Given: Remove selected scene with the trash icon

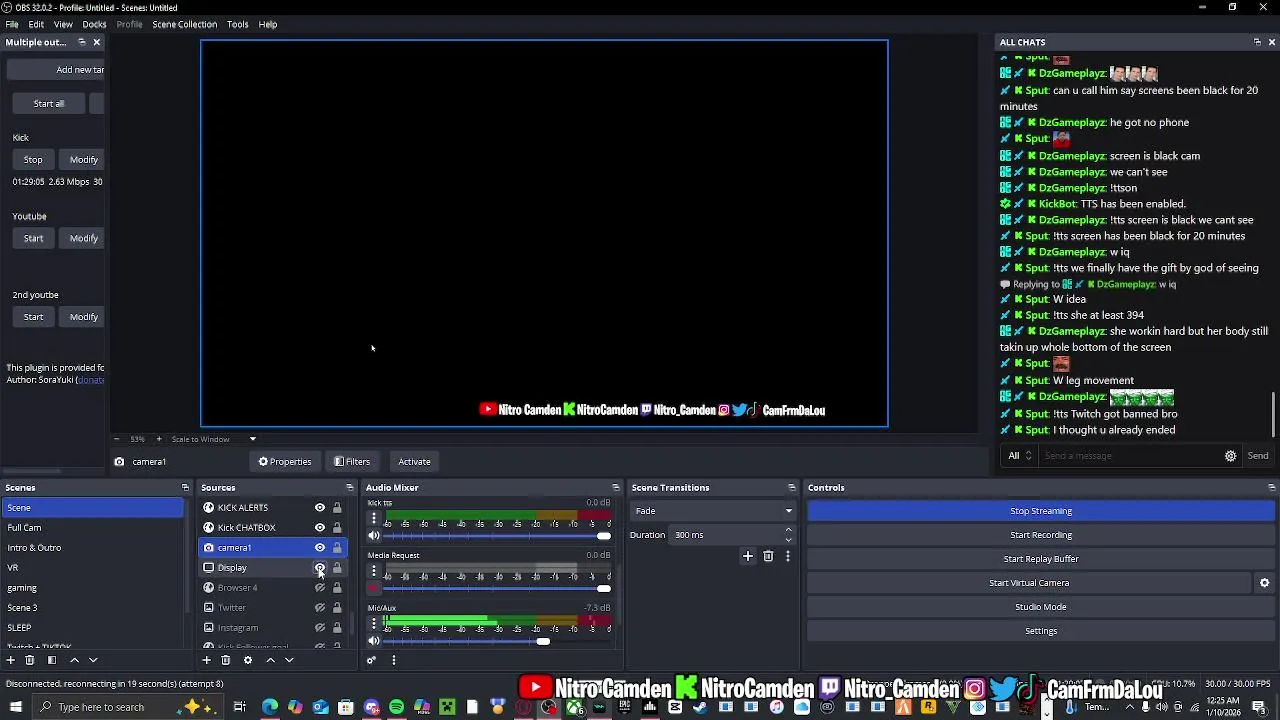Looking at the screenshot, I should coord(30,660).
